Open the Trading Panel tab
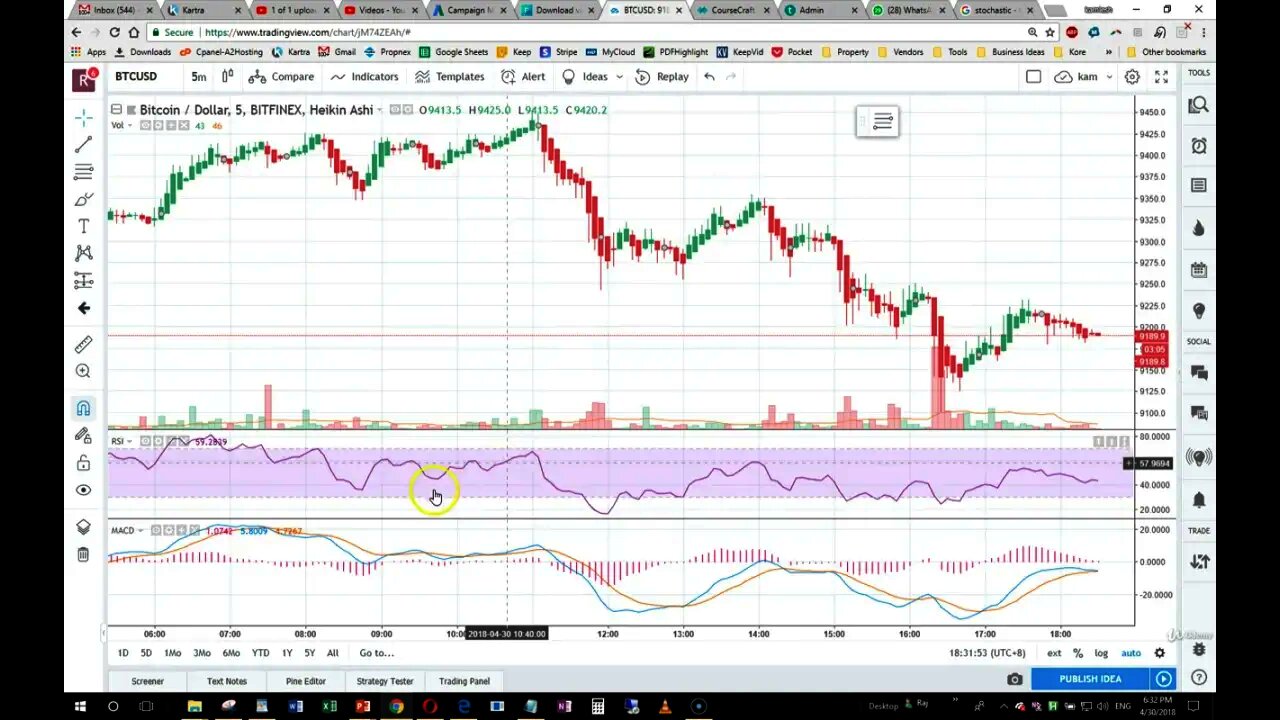The image size is (1280, 720). point(465,681)
